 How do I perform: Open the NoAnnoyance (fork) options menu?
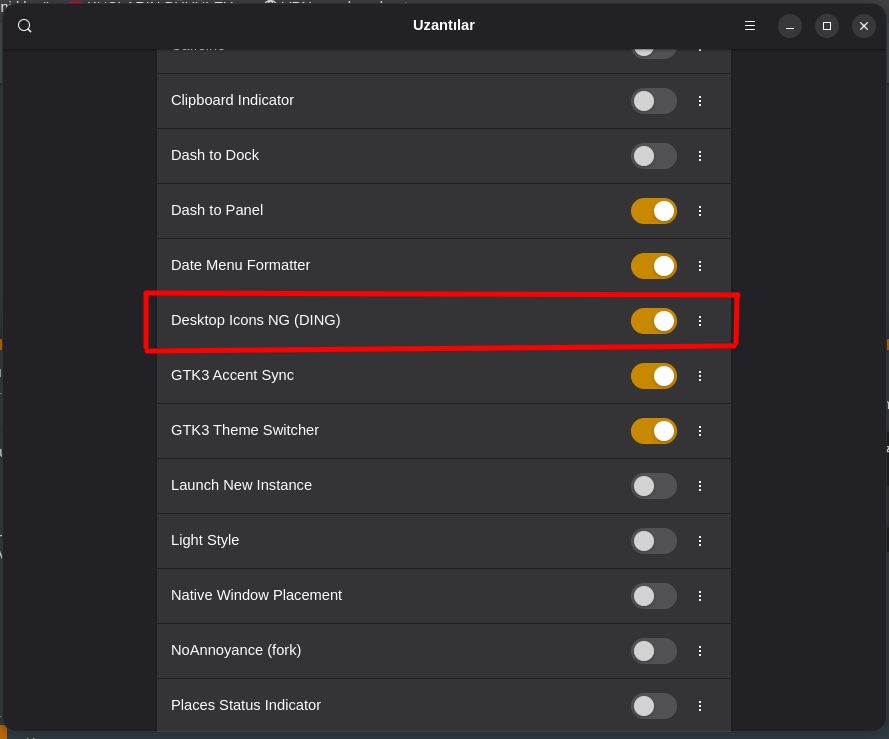pos(700,651)
